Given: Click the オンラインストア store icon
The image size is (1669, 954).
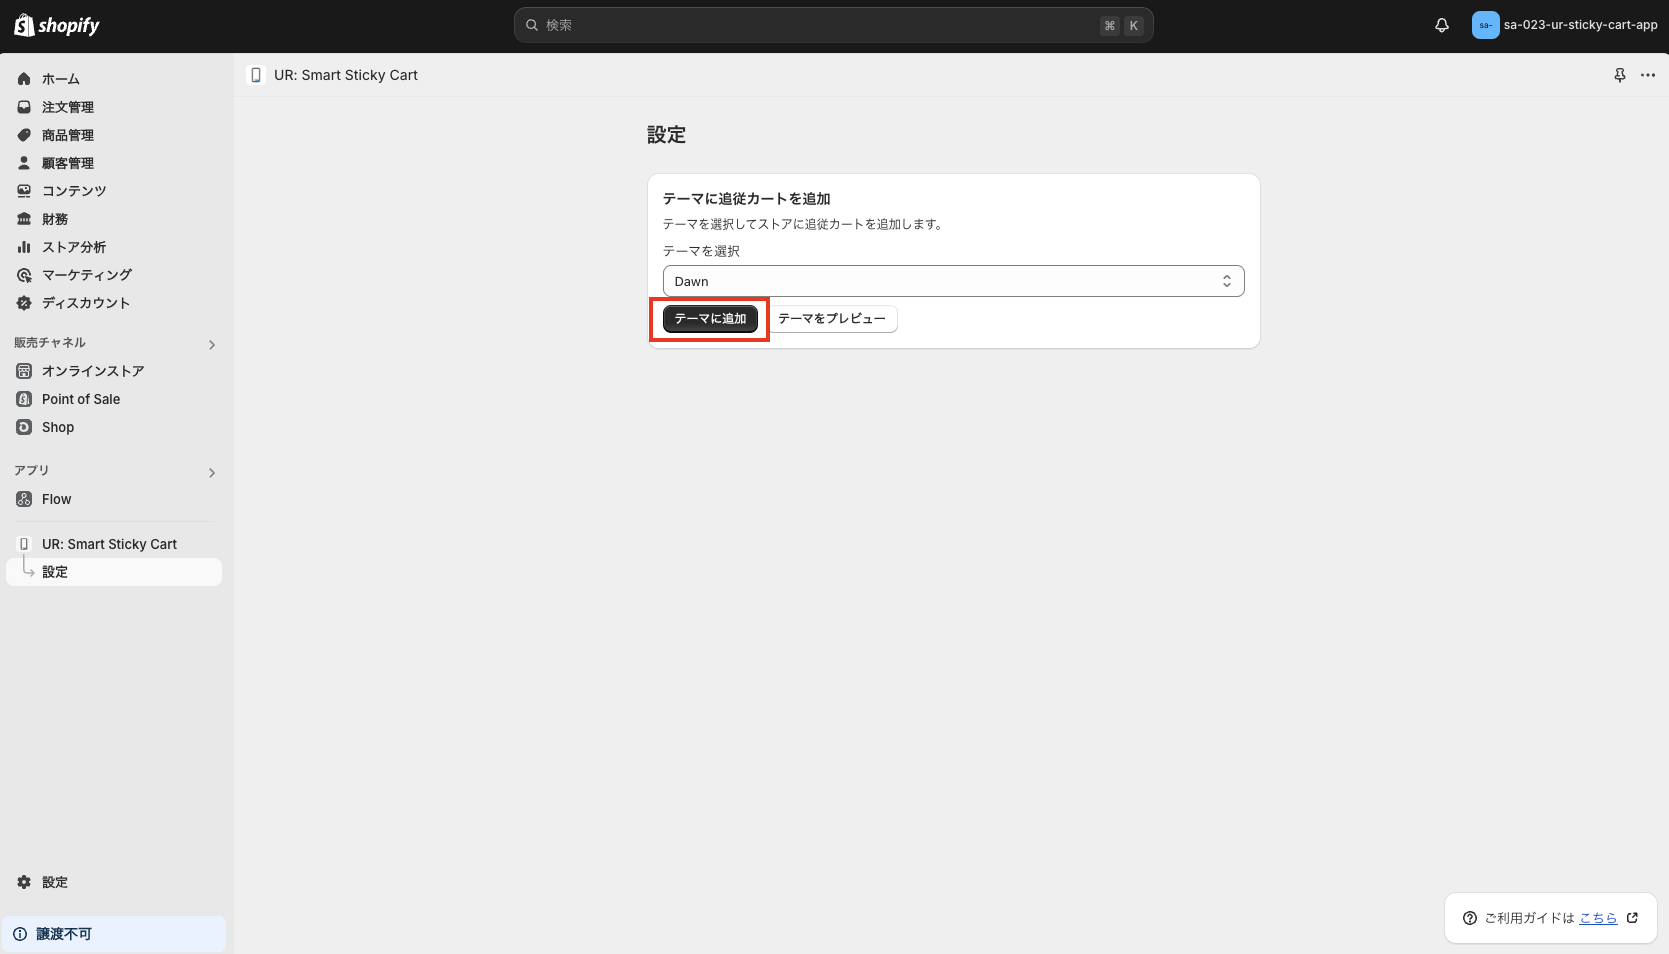Looking at the screenshot, I should point(24,371).
